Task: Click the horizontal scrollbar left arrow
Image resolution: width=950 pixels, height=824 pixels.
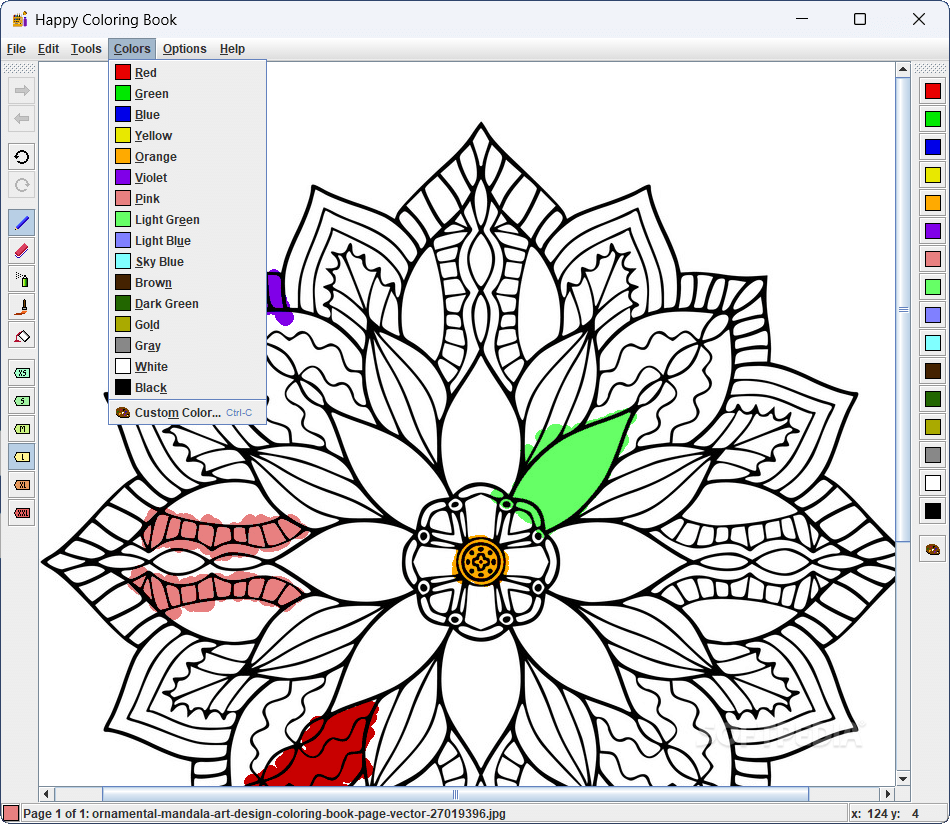Action: [x=47, y=794]
